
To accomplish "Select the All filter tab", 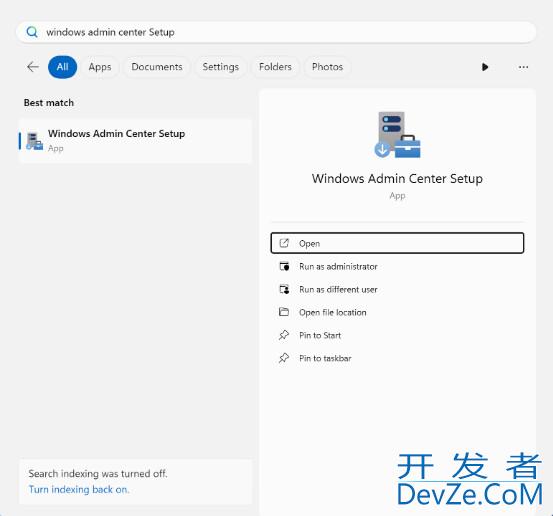I will coord(62,67).
